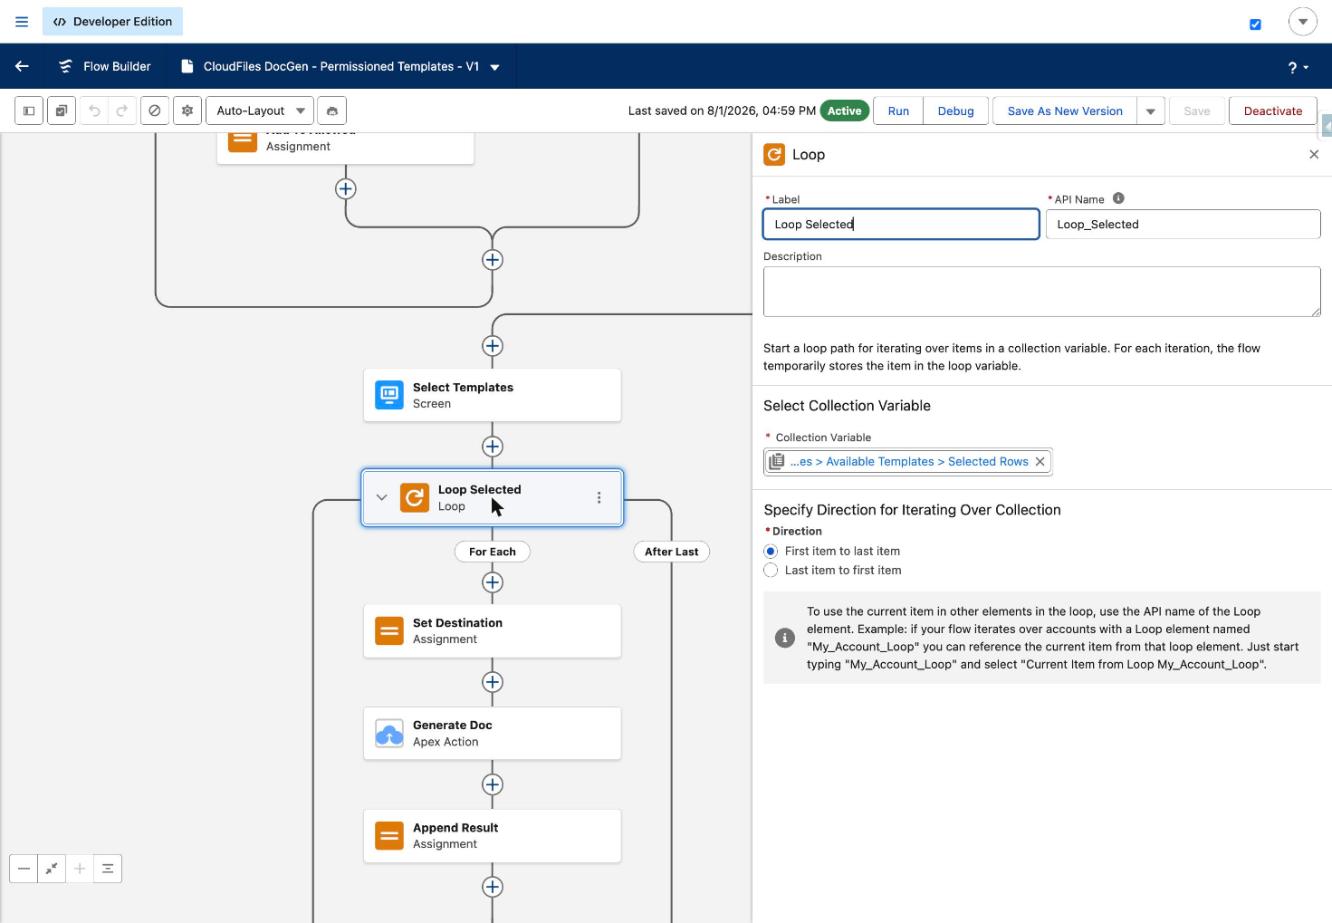Click the Collection Variable combobox pill
Viewport: 1332px width, 923px height.
pos(908,461)
